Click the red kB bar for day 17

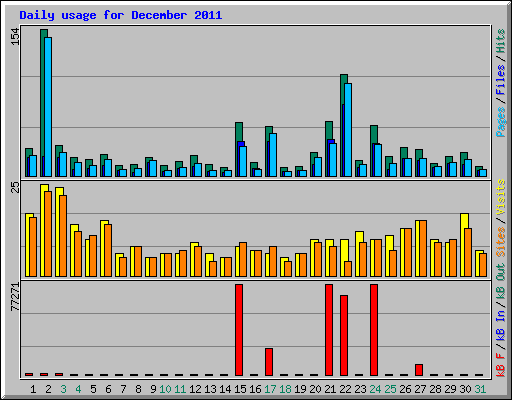[x=269, y=362]
